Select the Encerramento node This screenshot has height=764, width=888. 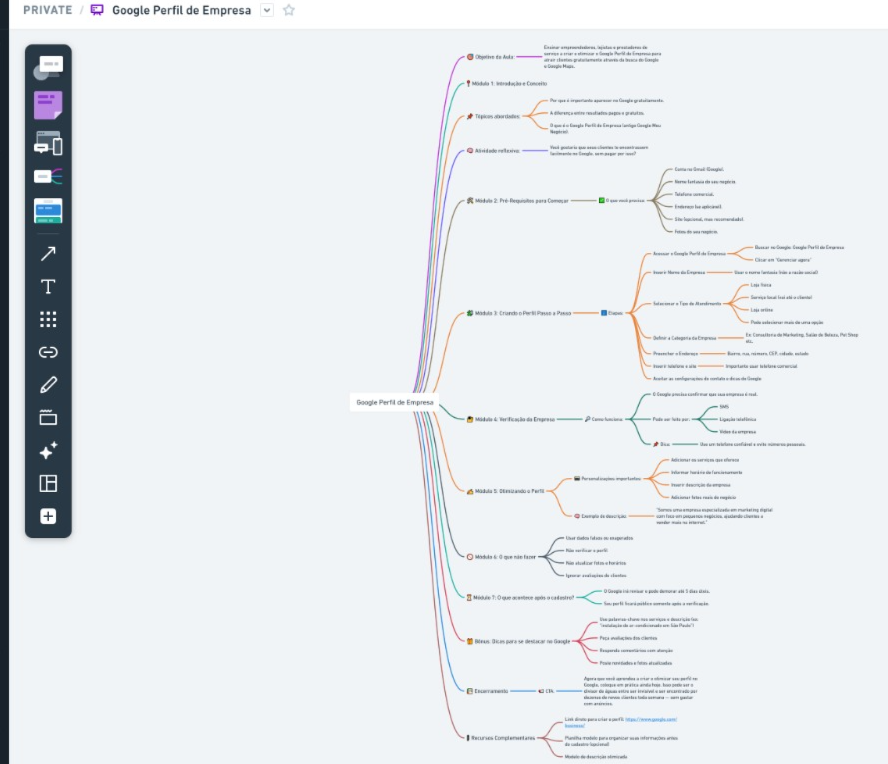[x=488, y=692]
